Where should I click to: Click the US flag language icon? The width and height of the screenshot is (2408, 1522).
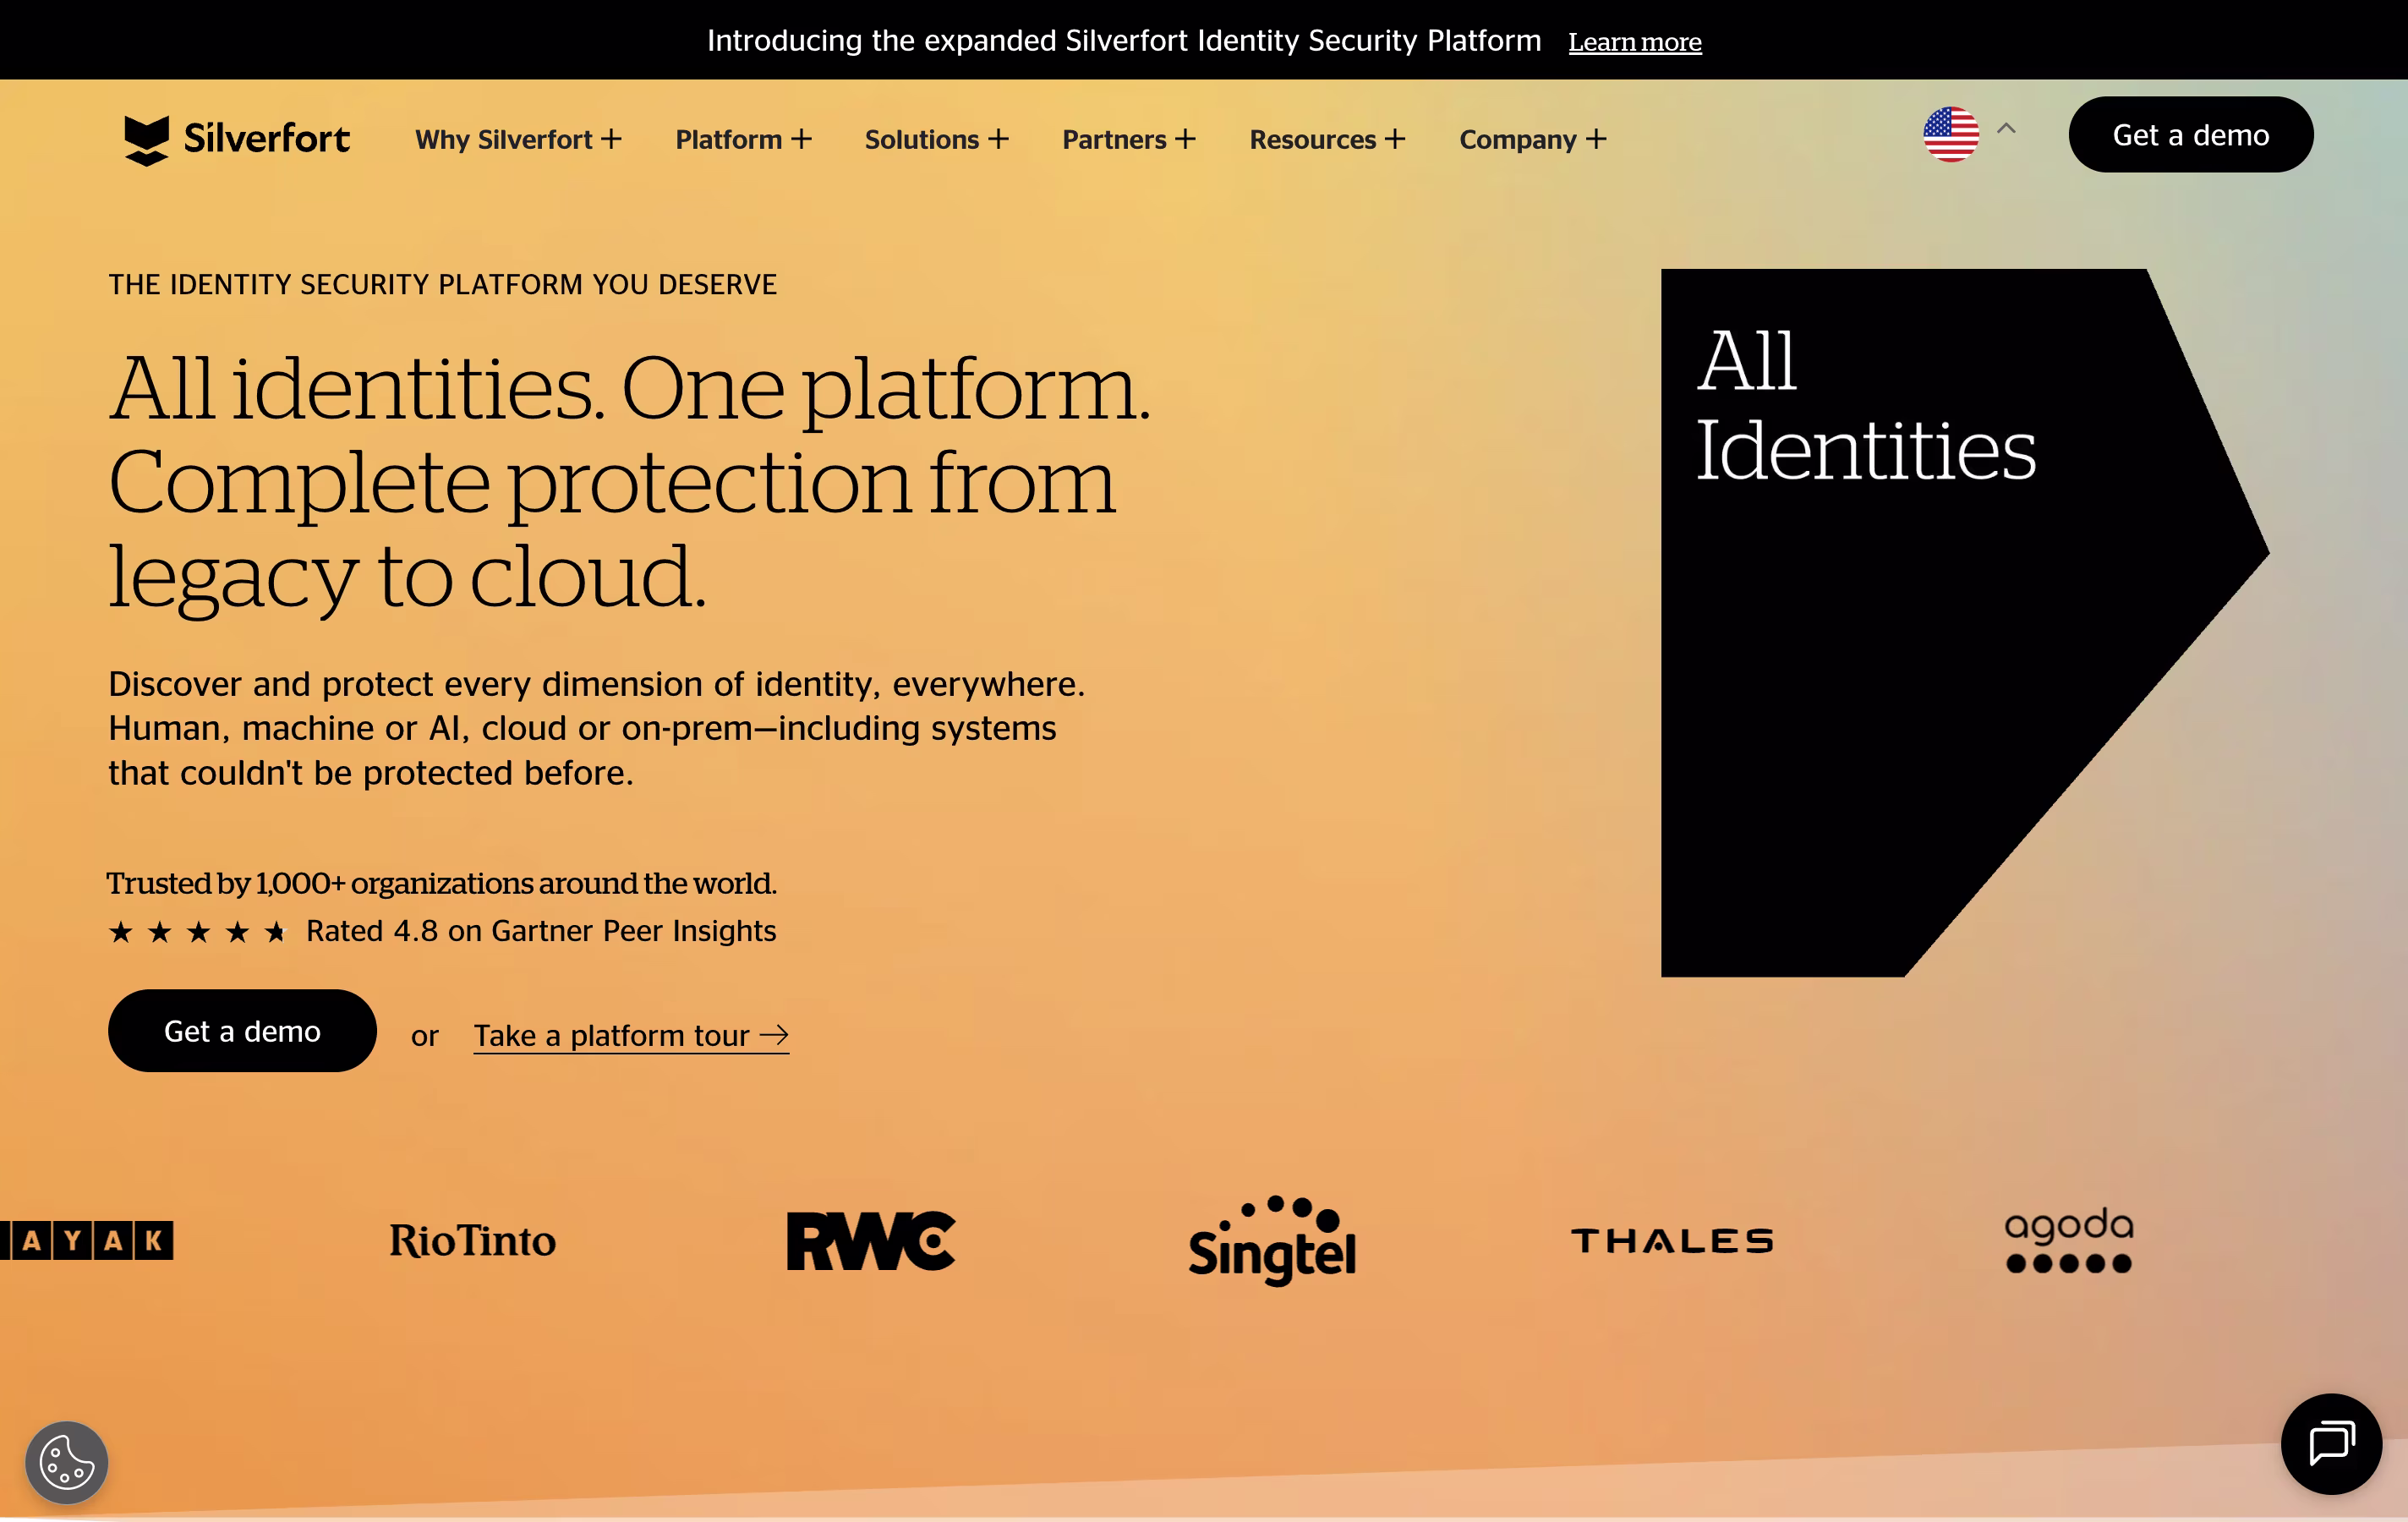coord(1951,134)
